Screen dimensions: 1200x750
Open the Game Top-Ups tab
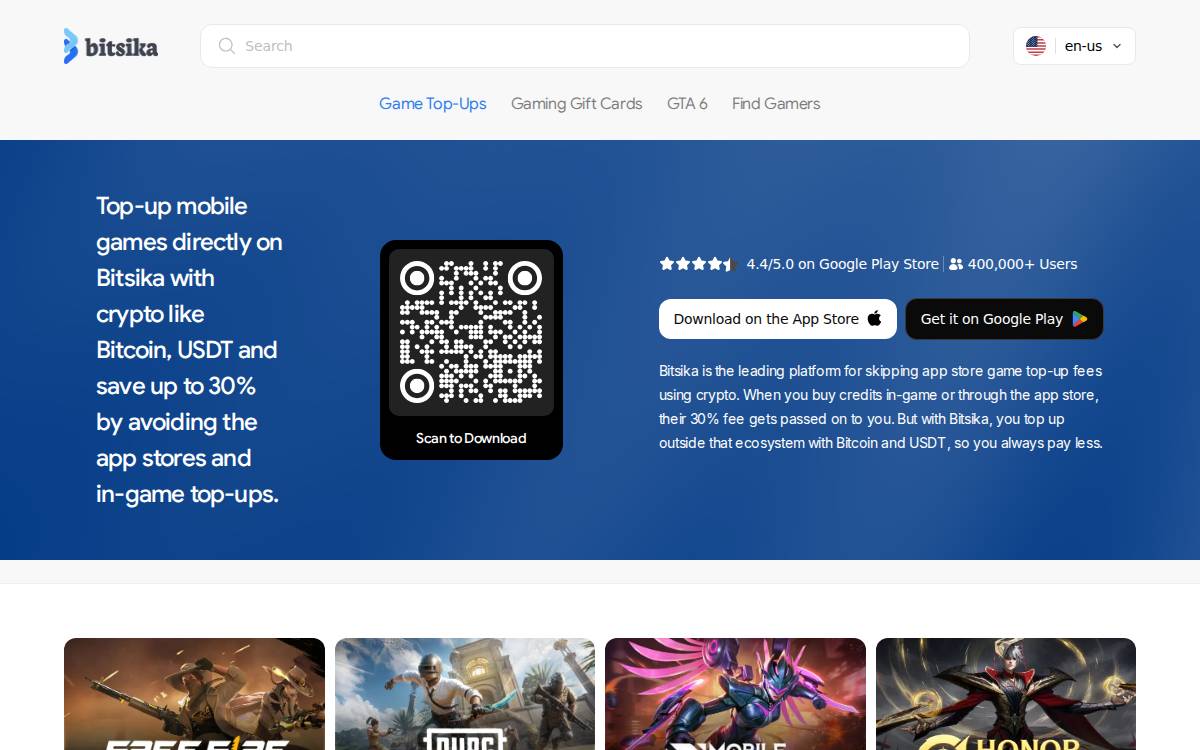(x=433, y=103)
